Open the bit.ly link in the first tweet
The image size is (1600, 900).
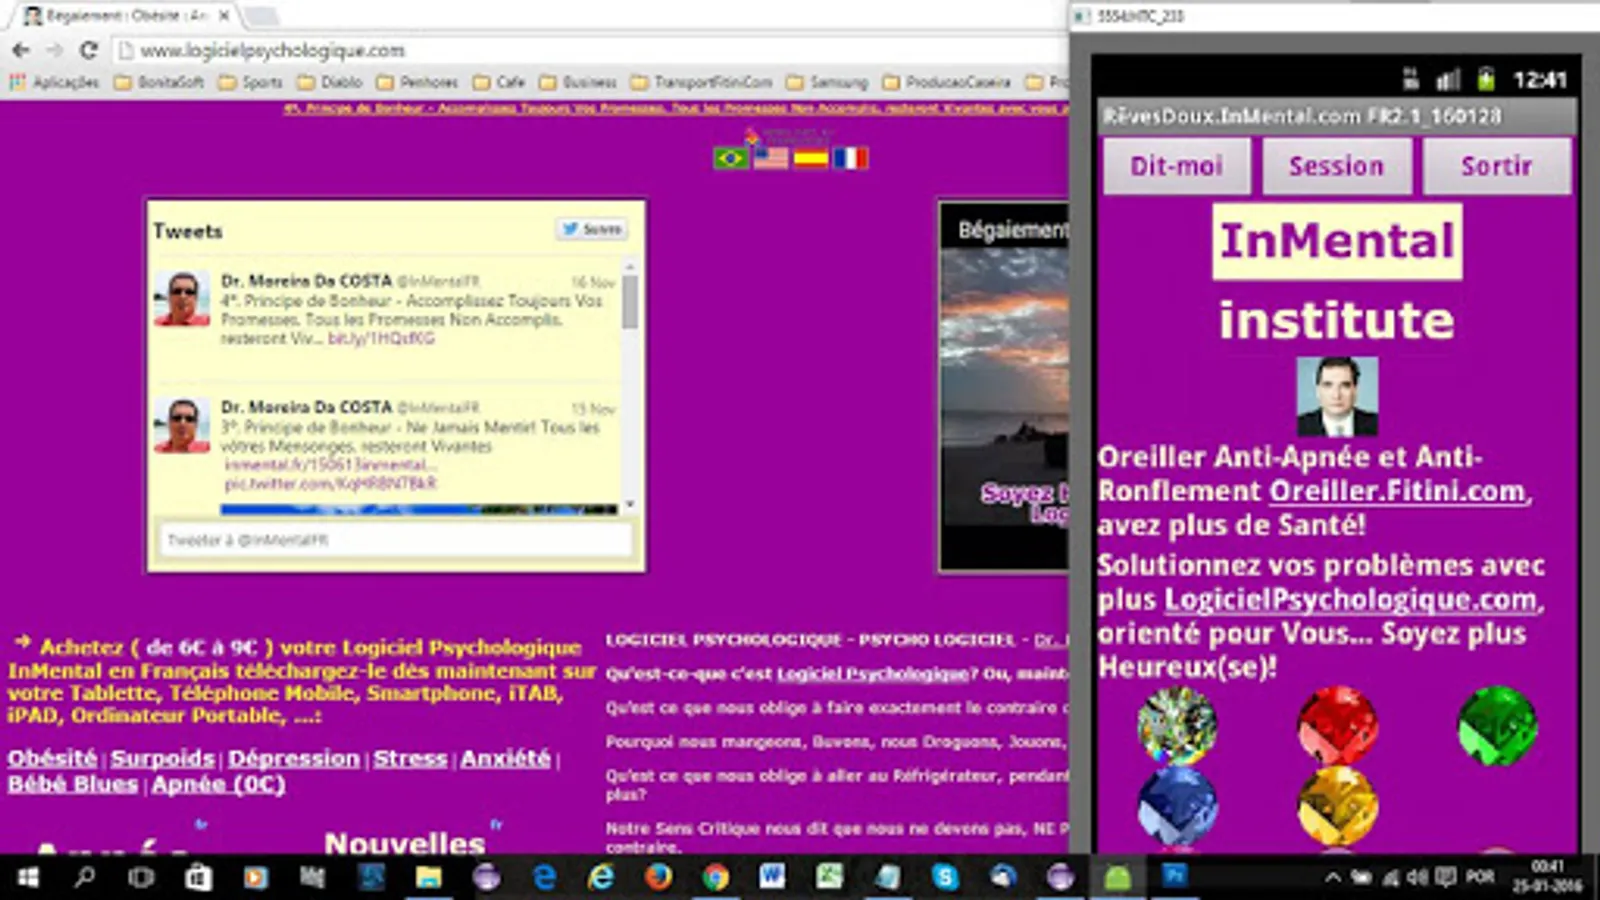(x=381, y=339)
